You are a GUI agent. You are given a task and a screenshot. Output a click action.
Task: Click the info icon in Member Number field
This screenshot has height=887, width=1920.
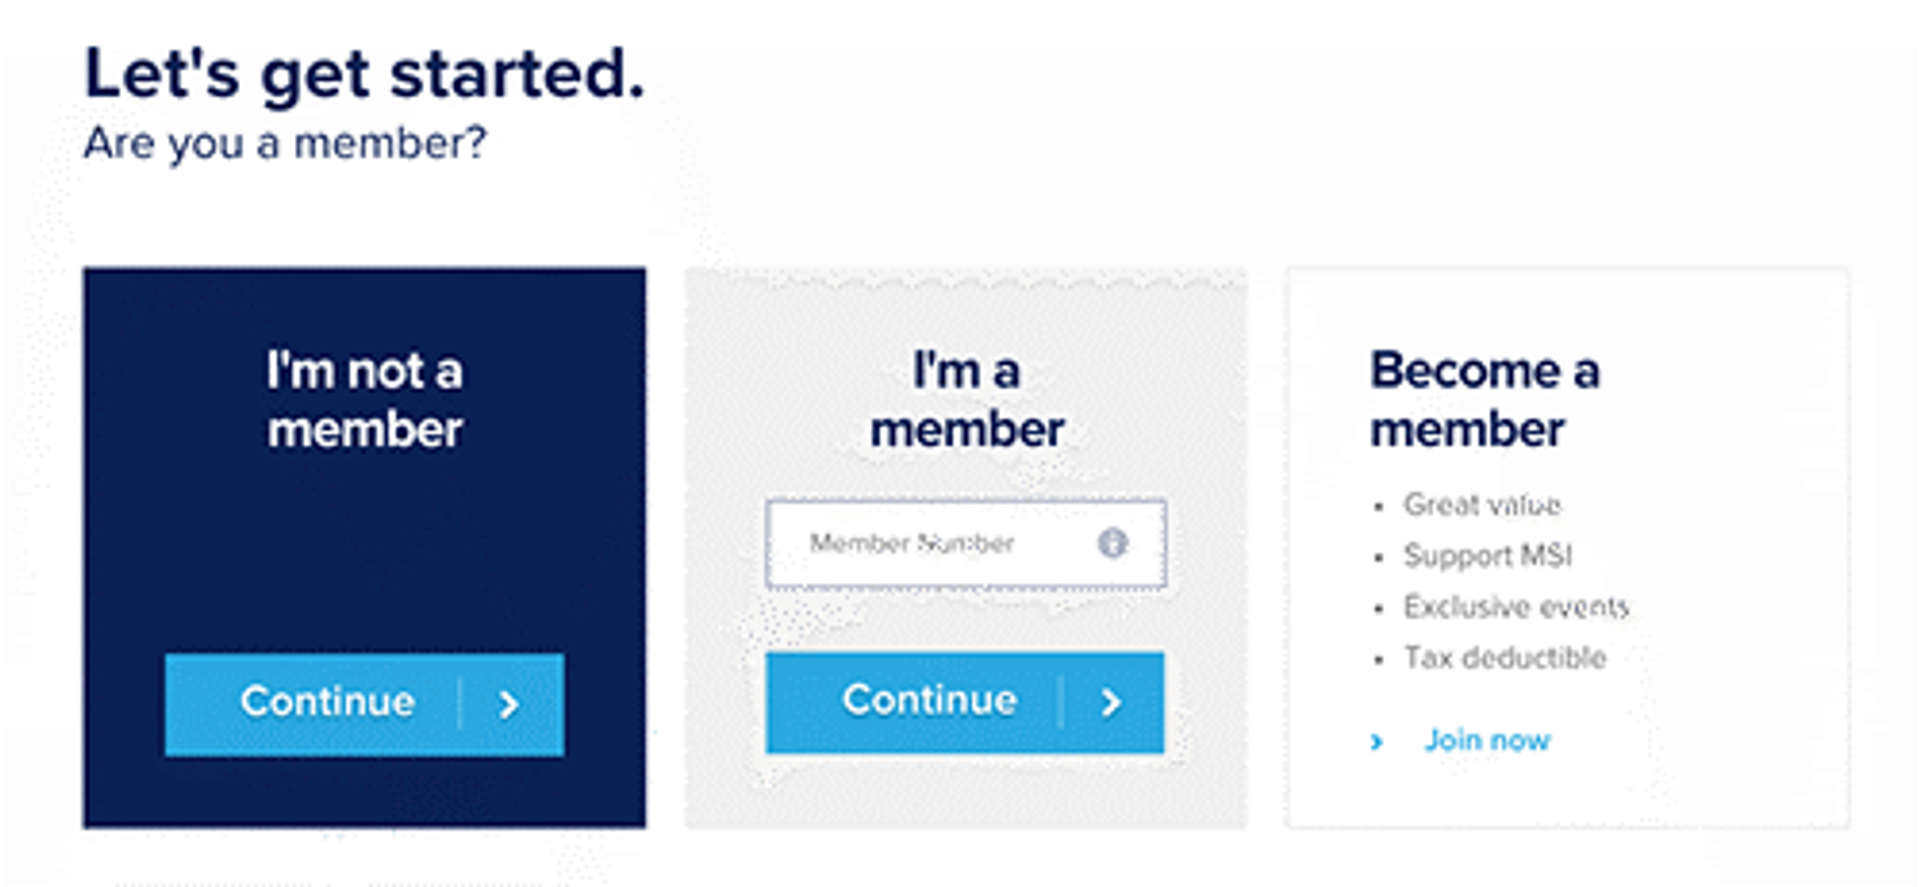(x=1112, y=543)
